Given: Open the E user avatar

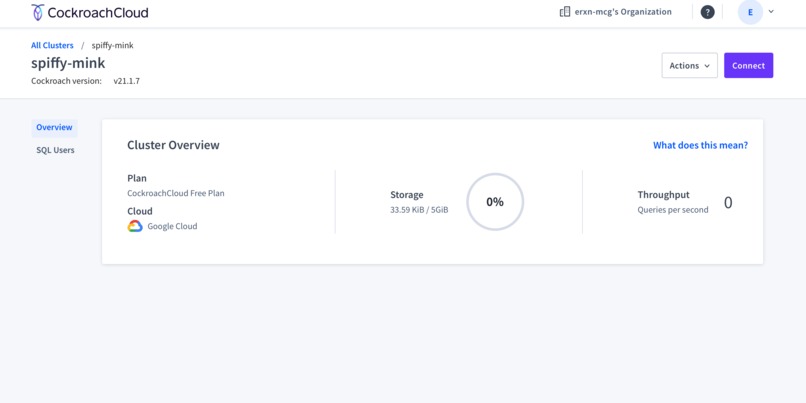Looking at the screenshot, I should [750, 12].
